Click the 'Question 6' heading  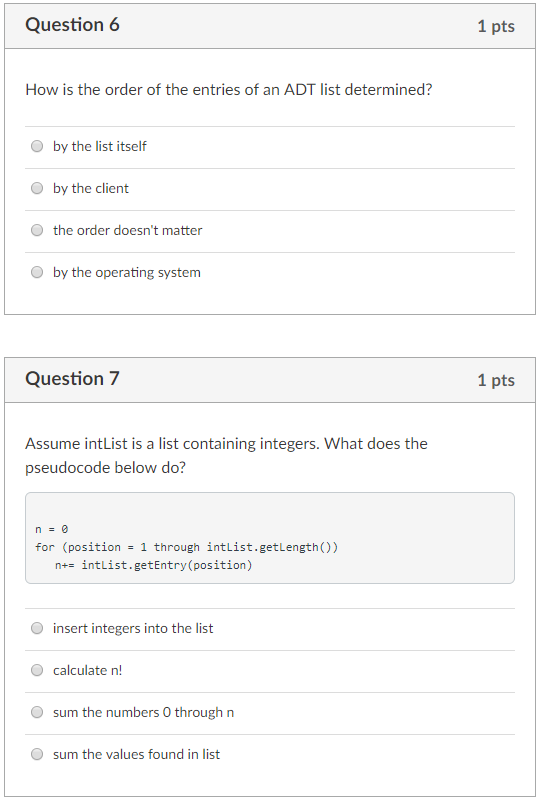pyautogui.click(x=72, y=25)
